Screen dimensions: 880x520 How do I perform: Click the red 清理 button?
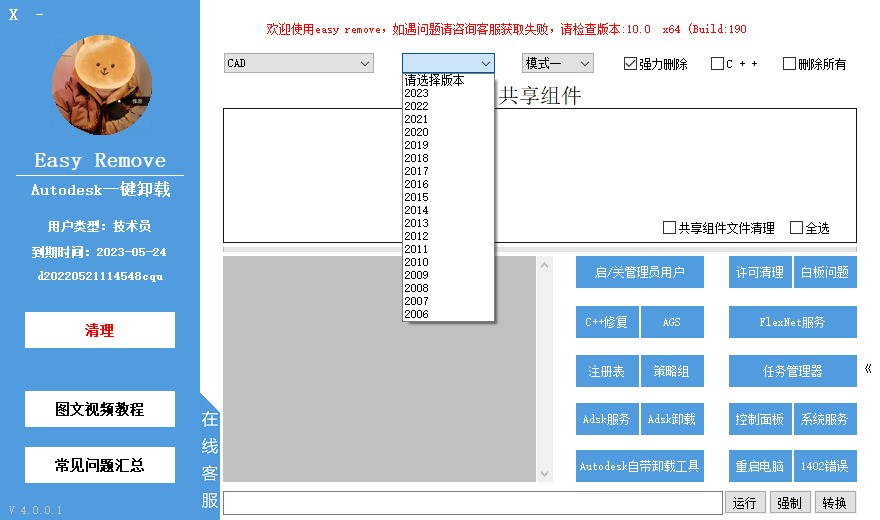(x=100, y=330)
